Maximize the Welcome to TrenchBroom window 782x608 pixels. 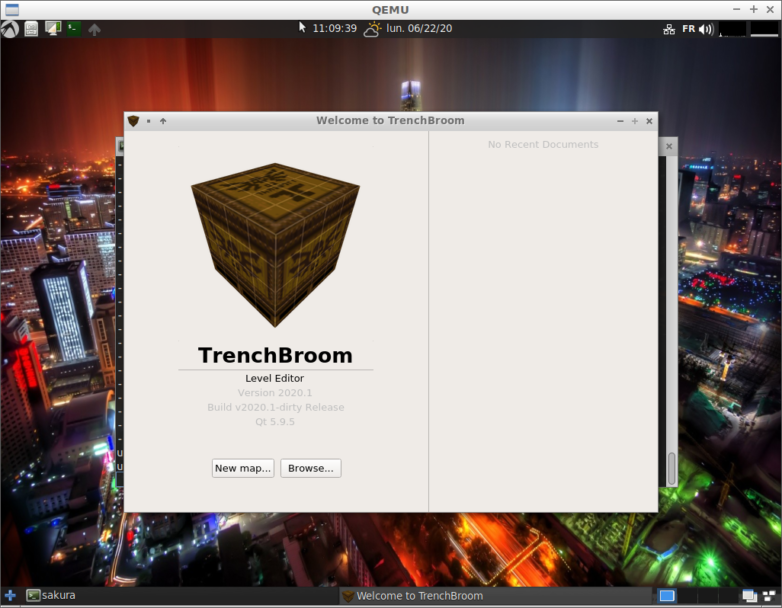634,121
